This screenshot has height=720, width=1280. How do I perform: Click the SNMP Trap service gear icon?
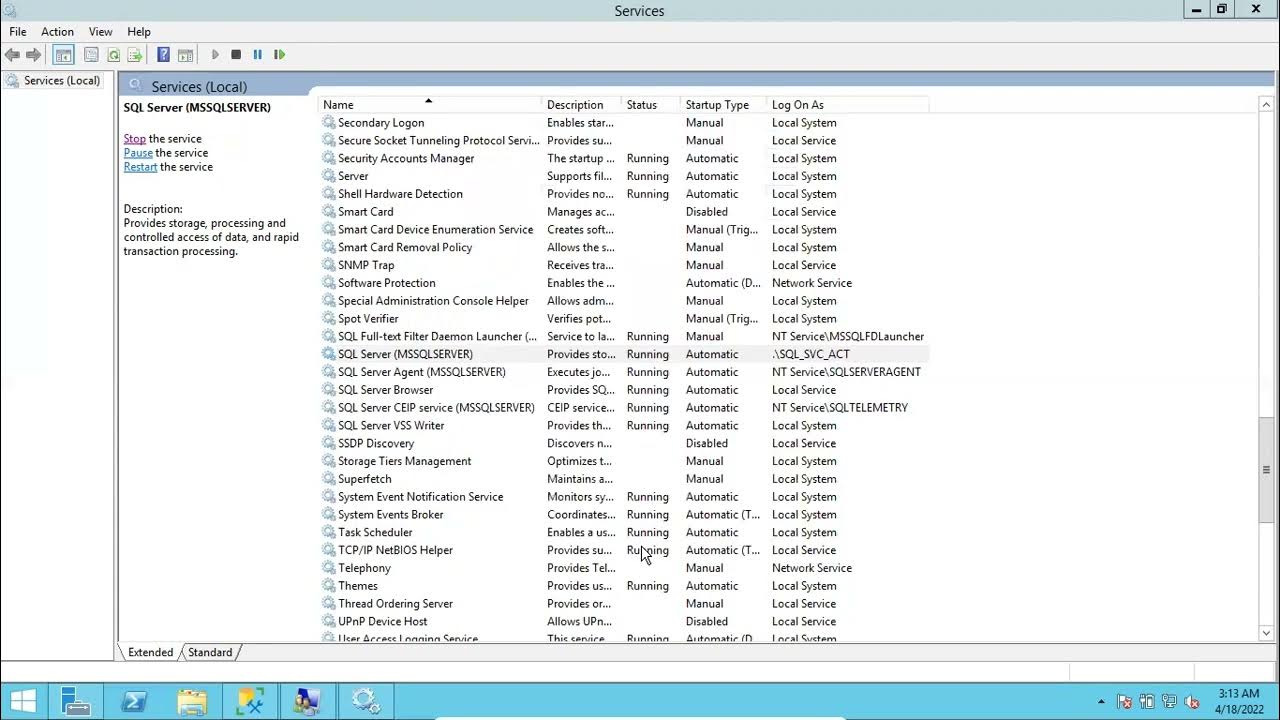click(328, 265)
